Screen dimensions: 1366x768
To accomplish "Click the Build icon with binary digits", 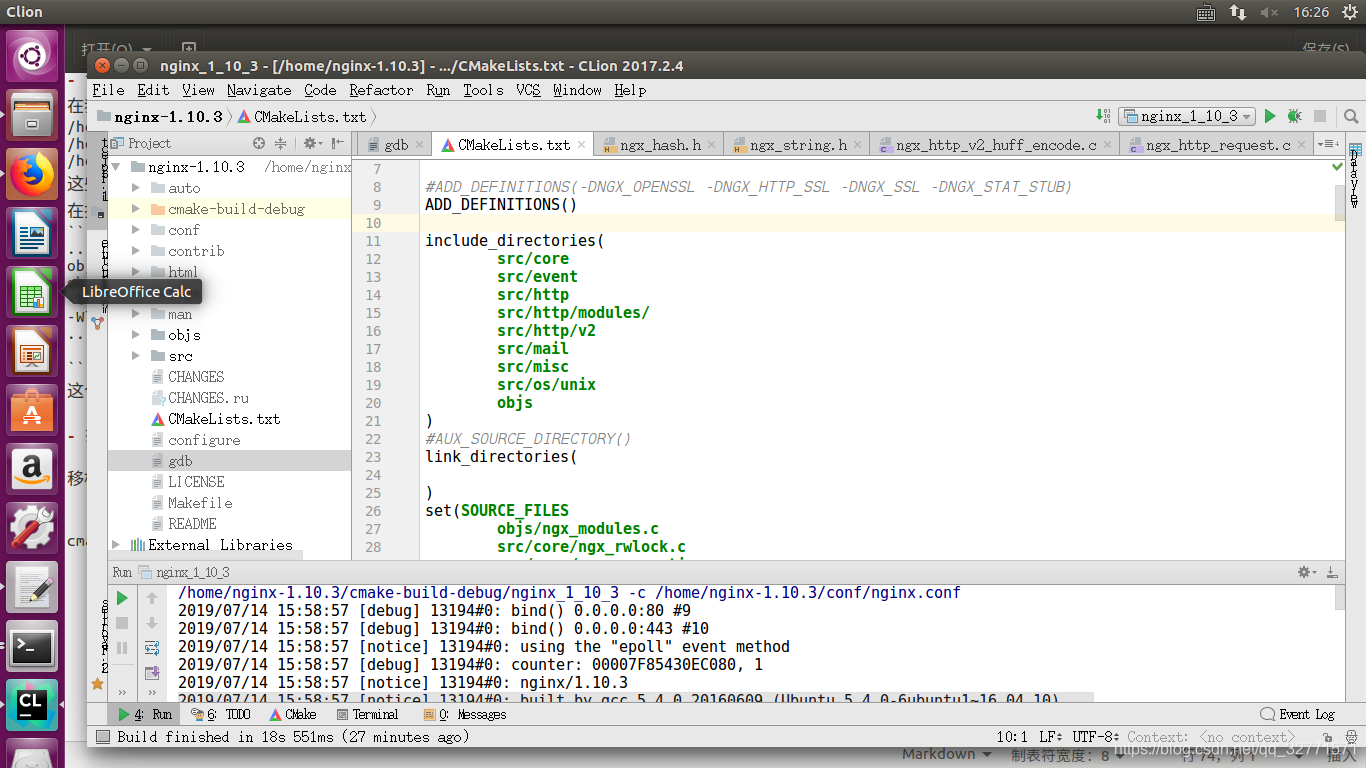I will pyautogui.click(x=1103, y=116).
